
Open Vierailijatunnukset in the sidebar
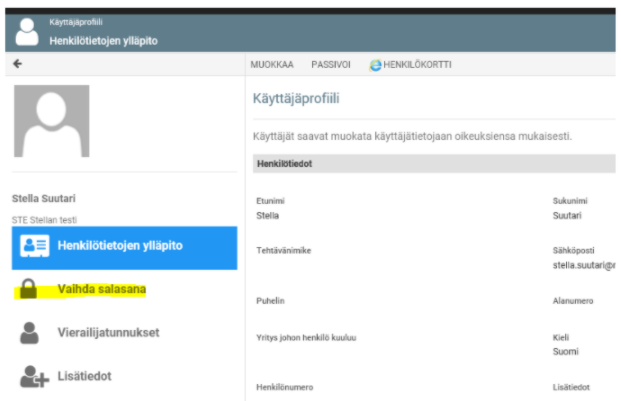point(108,333)
